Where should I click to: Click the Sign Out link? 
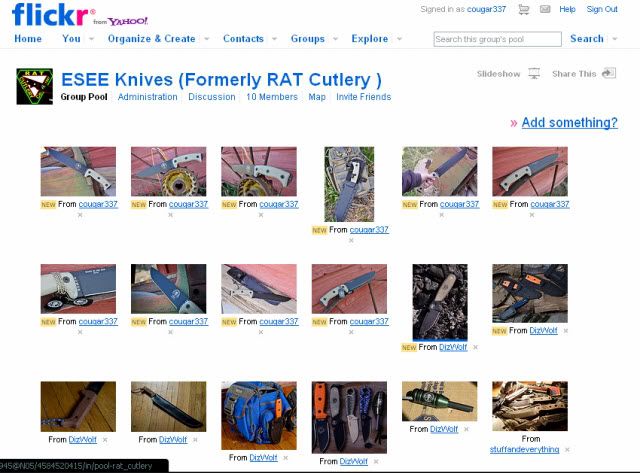click(602, 9)
